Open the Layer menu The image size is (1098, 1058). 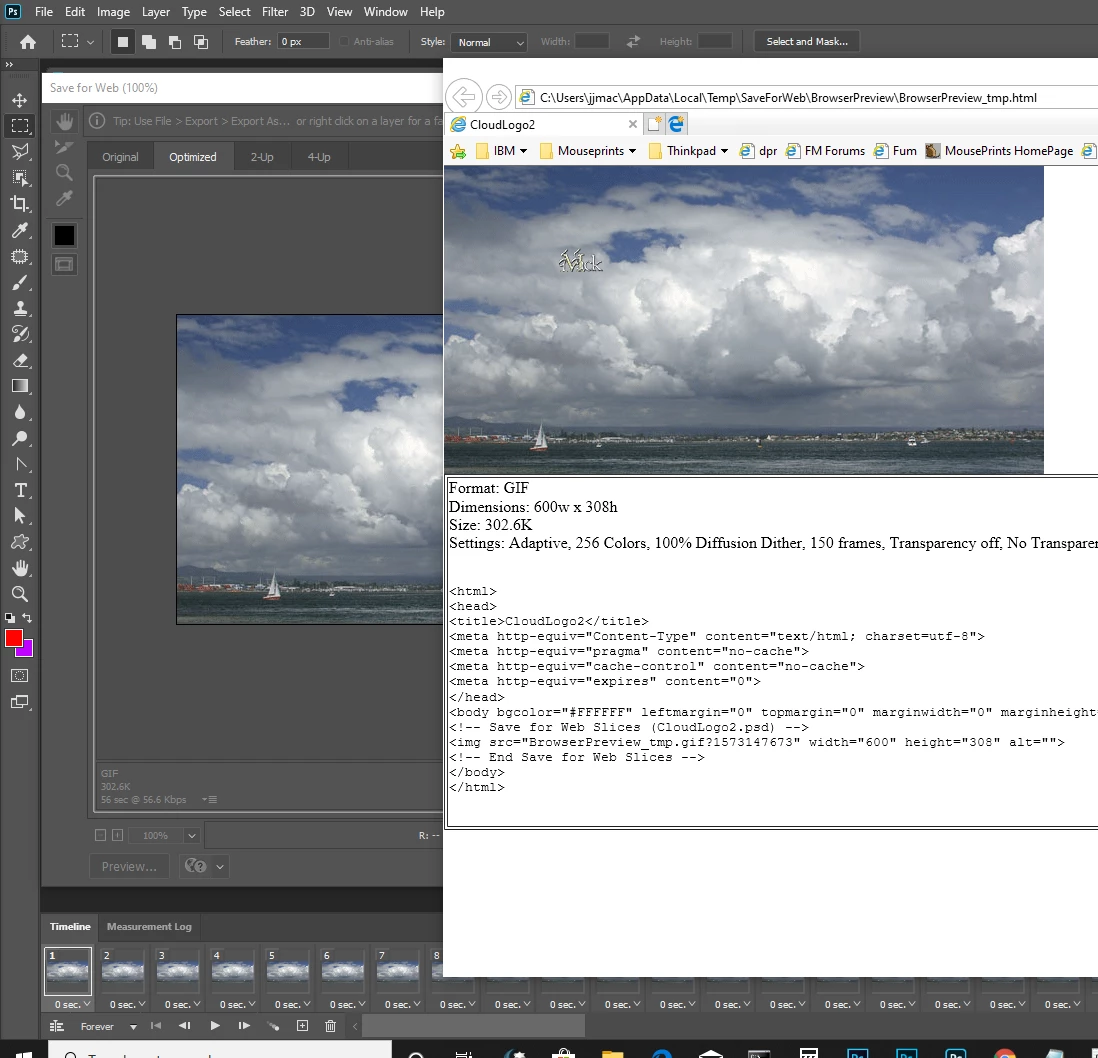155,12
